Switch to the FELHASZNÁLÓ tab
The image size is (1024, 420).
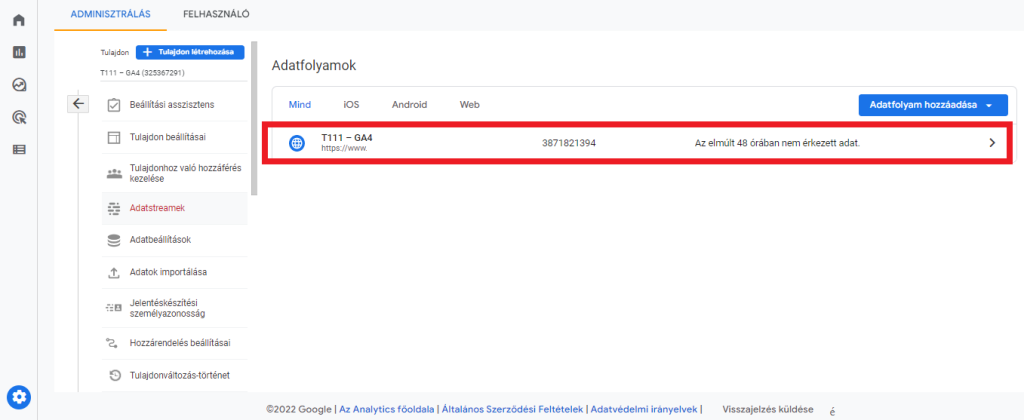point(216,14)
